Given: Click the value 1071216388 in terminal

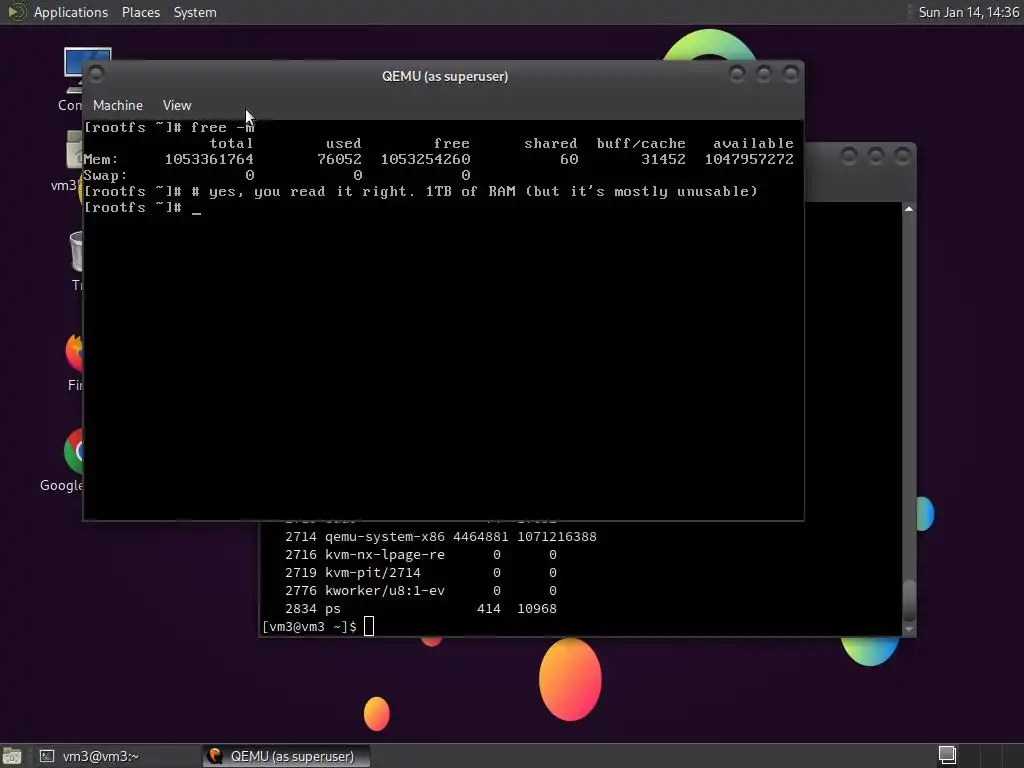Looking at the screenshot, I should click(557, 537).
